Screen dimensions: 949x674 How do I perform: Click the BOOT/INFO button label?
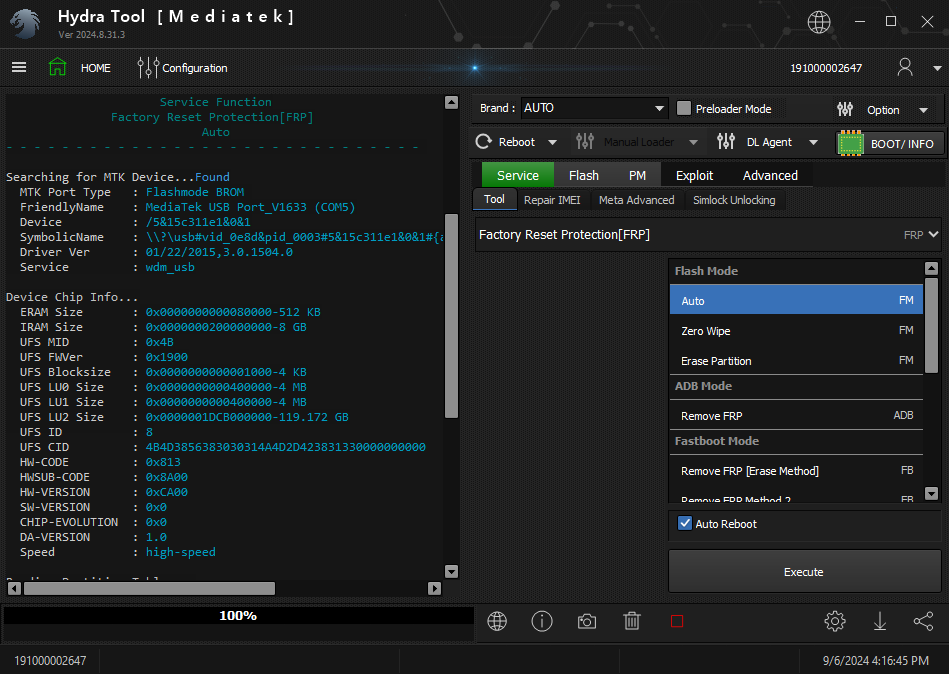click(902, 144)
